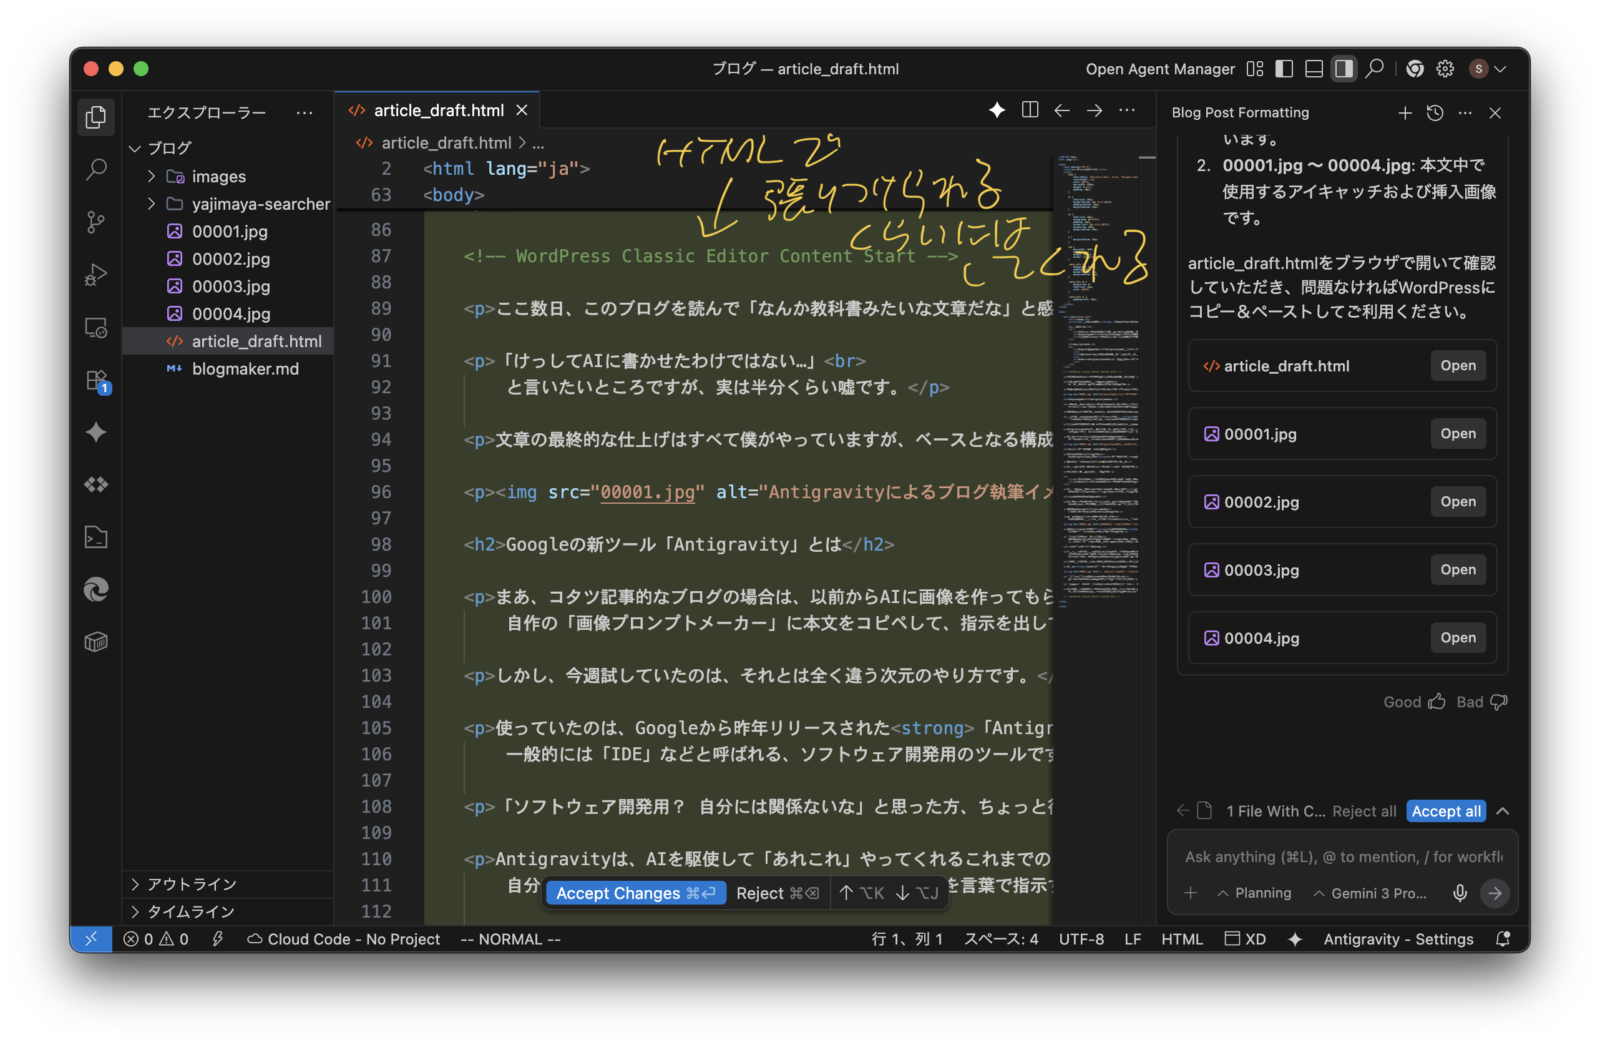Click the conversation history clock icon
The height and width of the screenshot is (1045, 1600).
[1435, 113]
